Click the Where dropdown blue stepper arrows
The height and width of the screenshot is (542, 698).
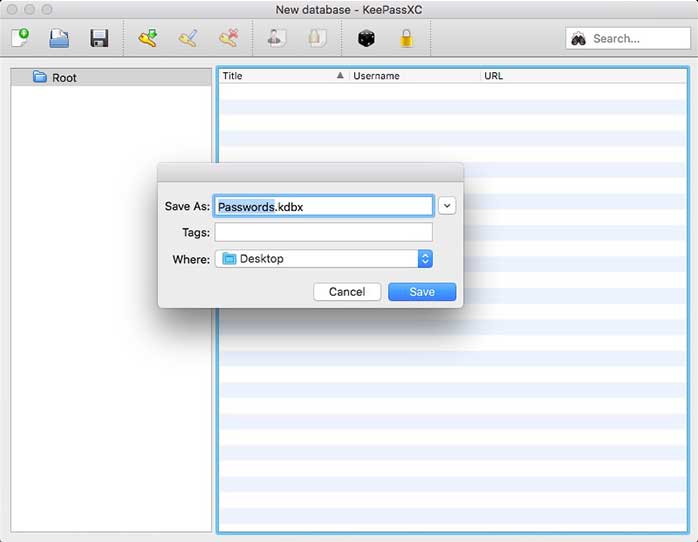point(425,259)
